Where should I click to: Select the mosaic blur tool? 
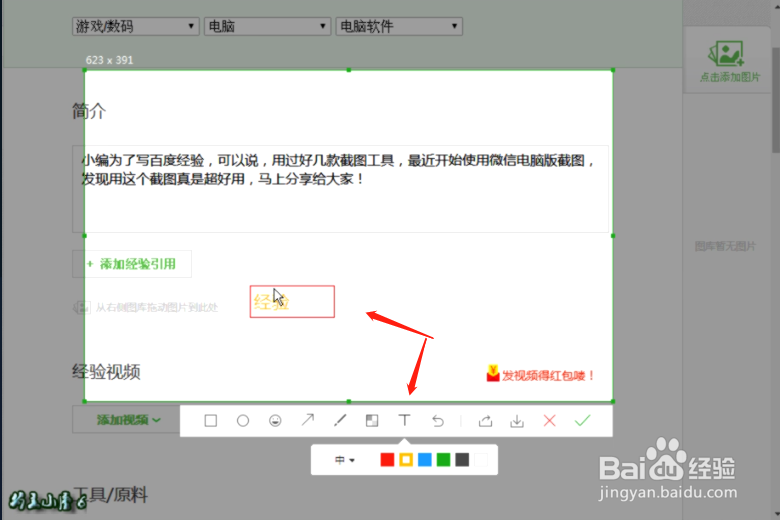point(372,421)
